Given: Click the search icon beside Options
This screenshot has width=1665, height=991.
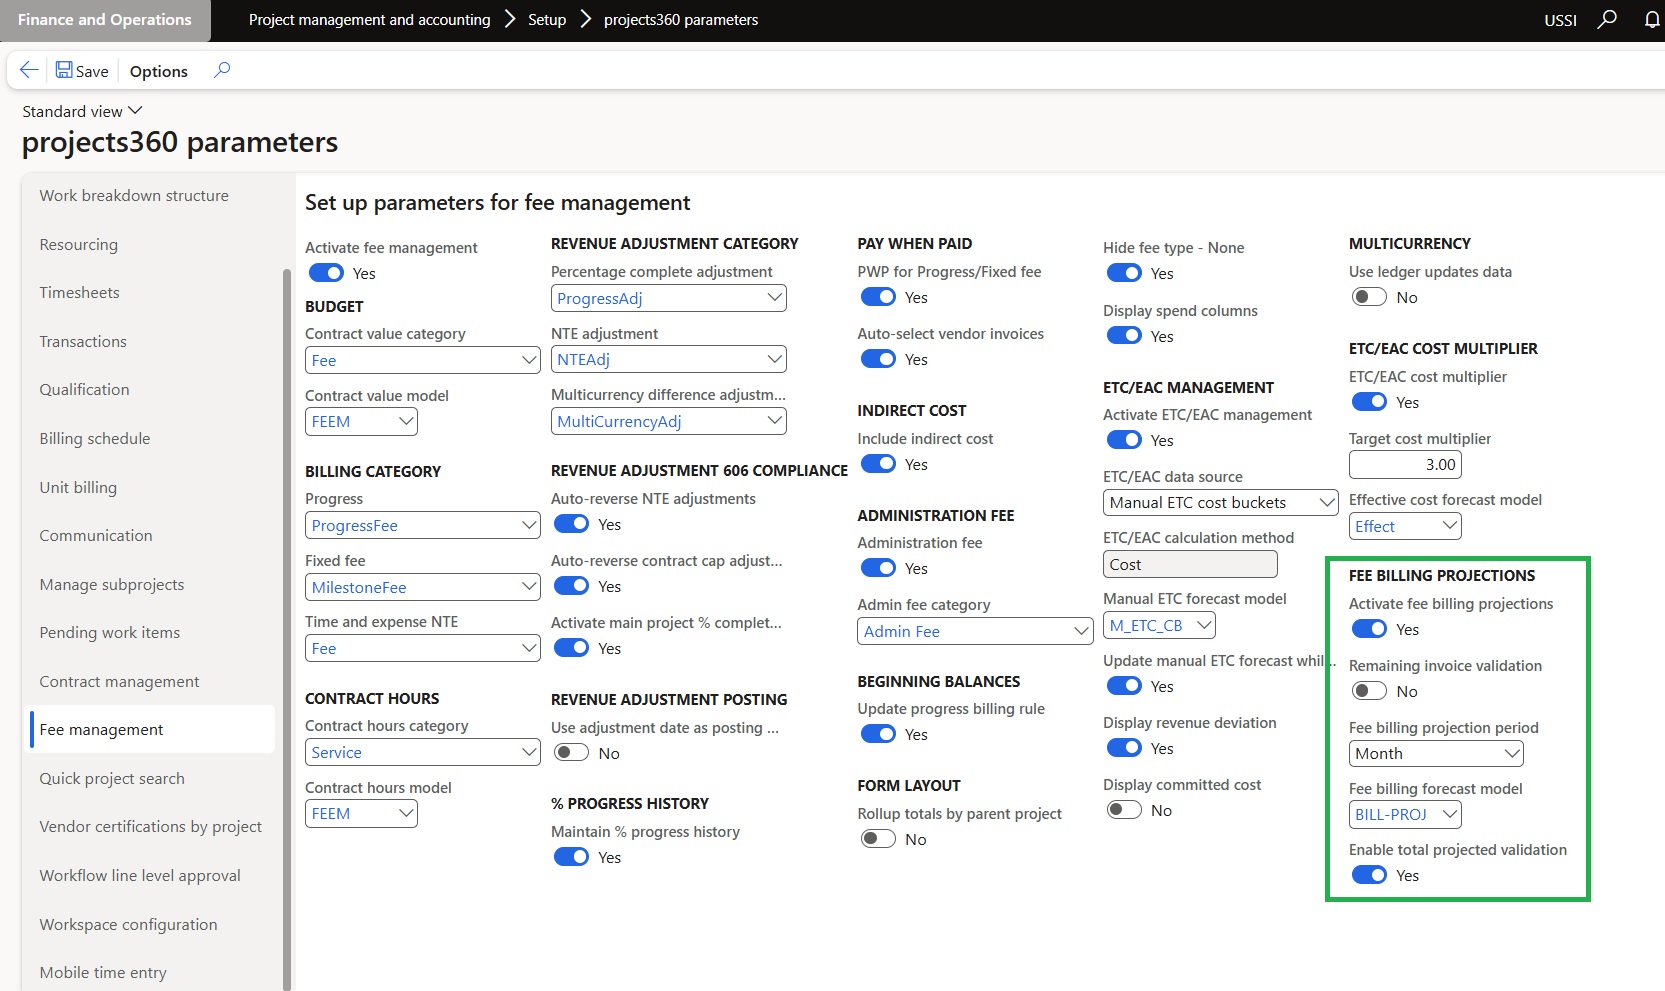Looking at the screenshot, I should [x=222, y=70].
